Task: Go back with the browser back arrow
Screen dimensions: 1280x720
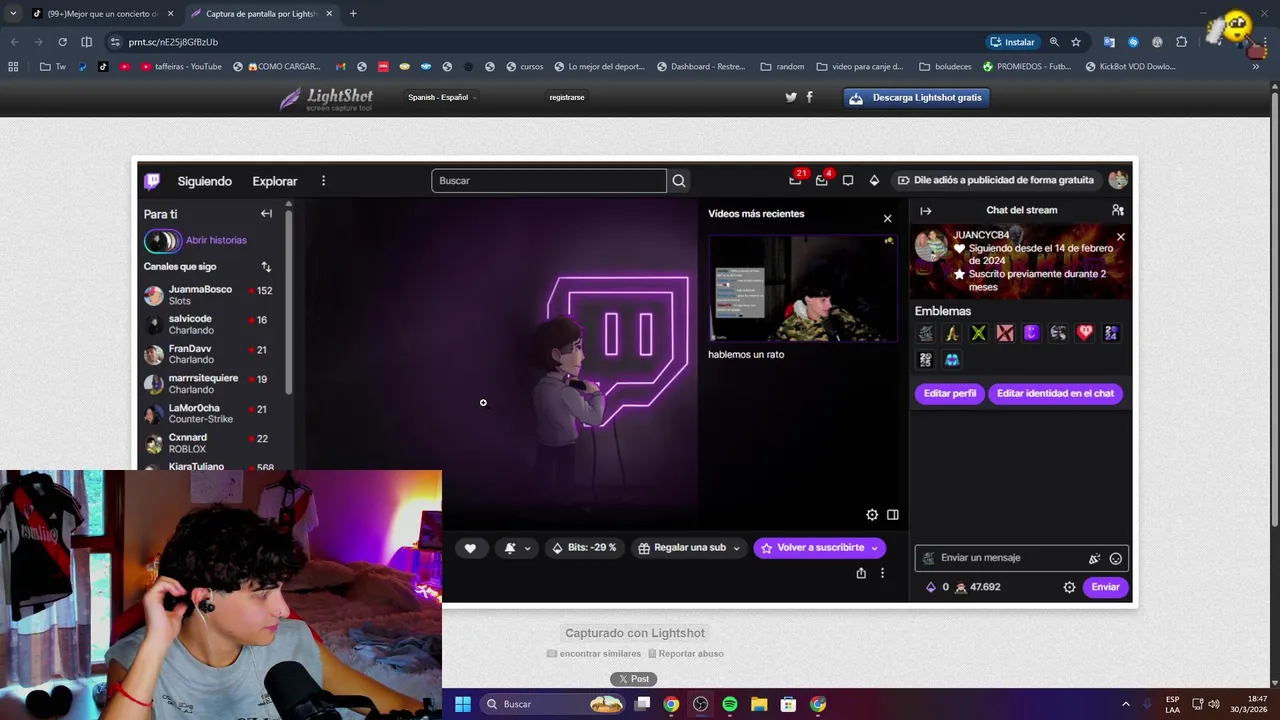Action: click(x=14, y=42)
